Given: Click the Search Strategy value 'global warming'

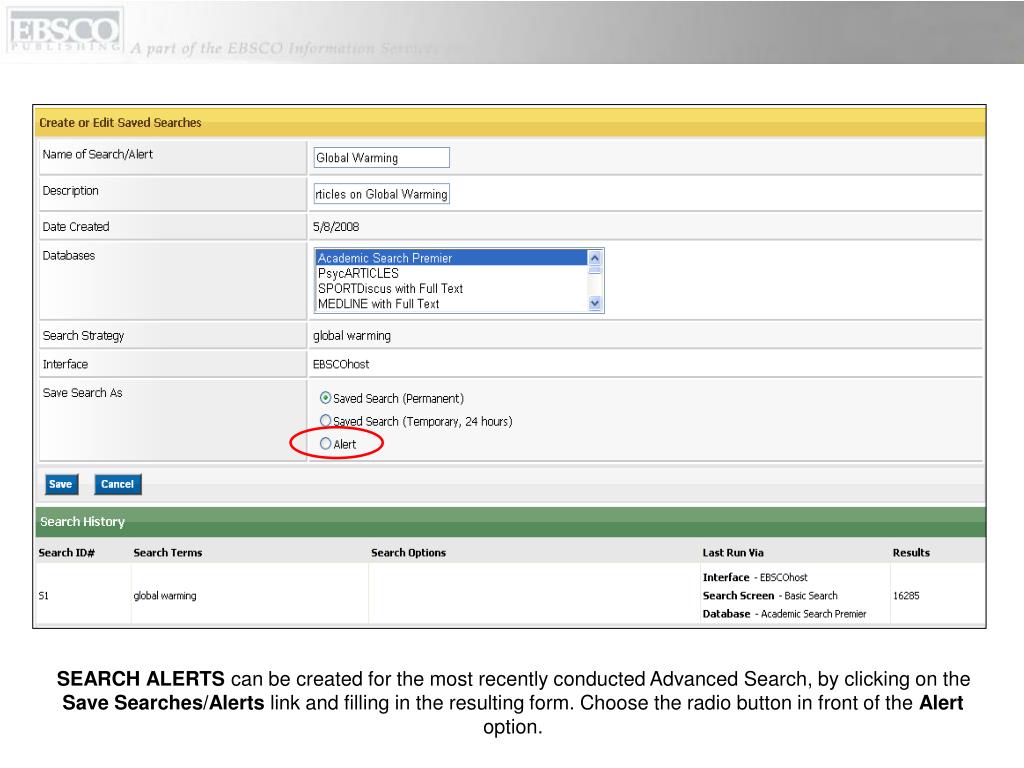Looking at the screenshot, I should [x=351, y=336].
